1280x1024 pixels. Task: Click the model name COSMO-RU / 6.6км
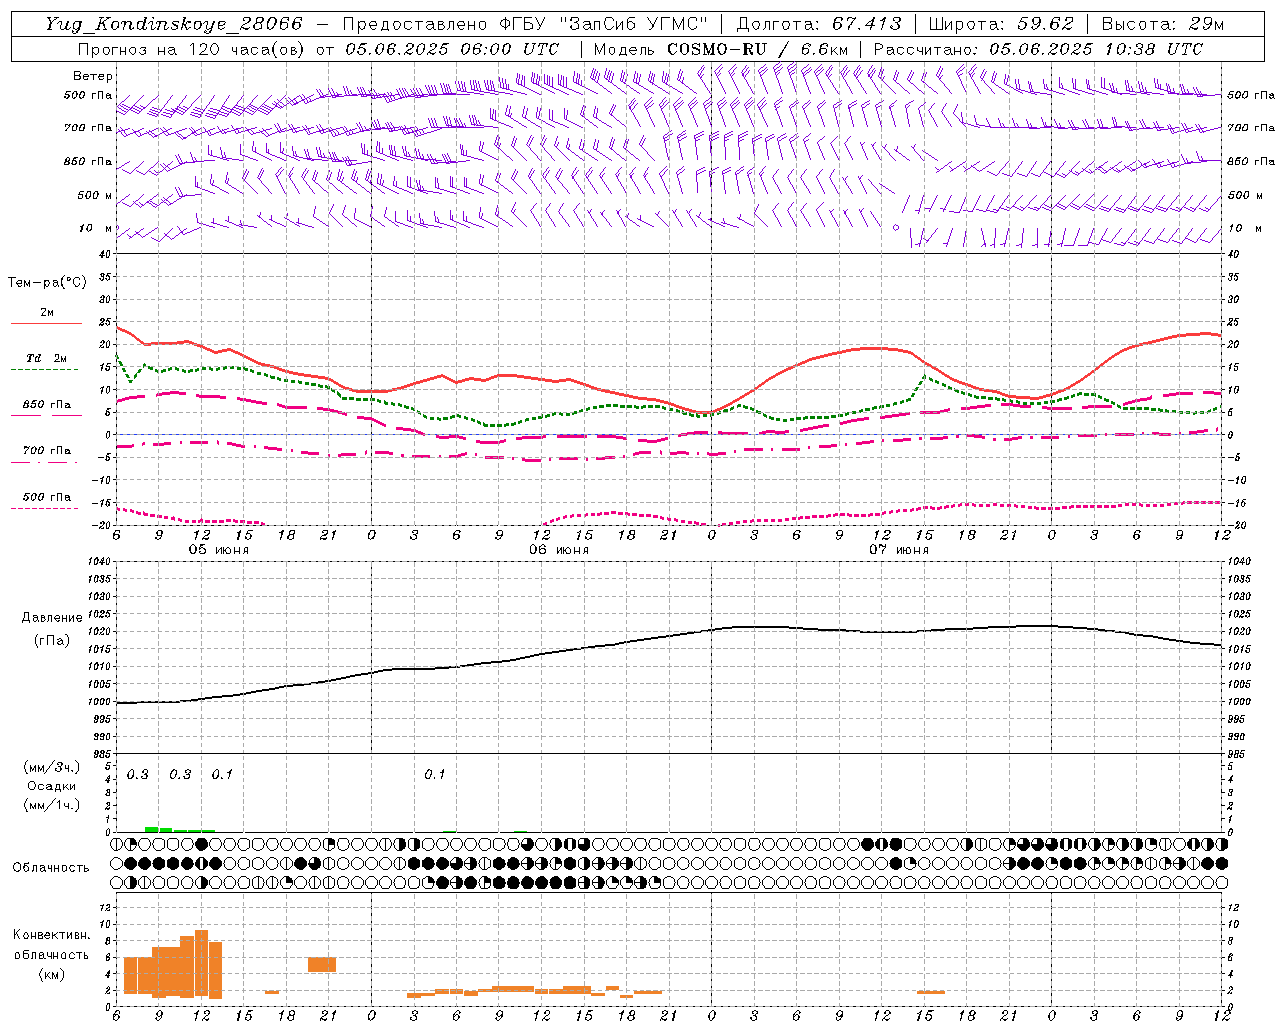pos(758,49)
